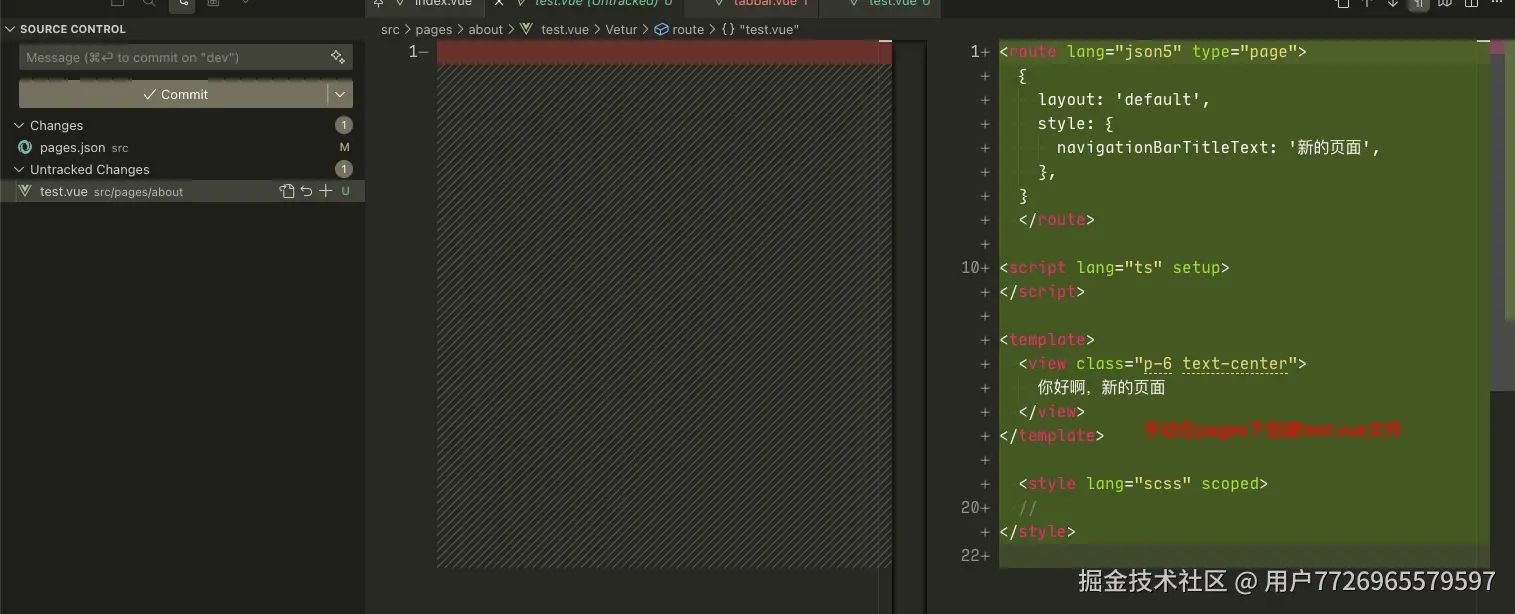Select test.vue in the Untracked Changes list

click(x=182, y=191)
